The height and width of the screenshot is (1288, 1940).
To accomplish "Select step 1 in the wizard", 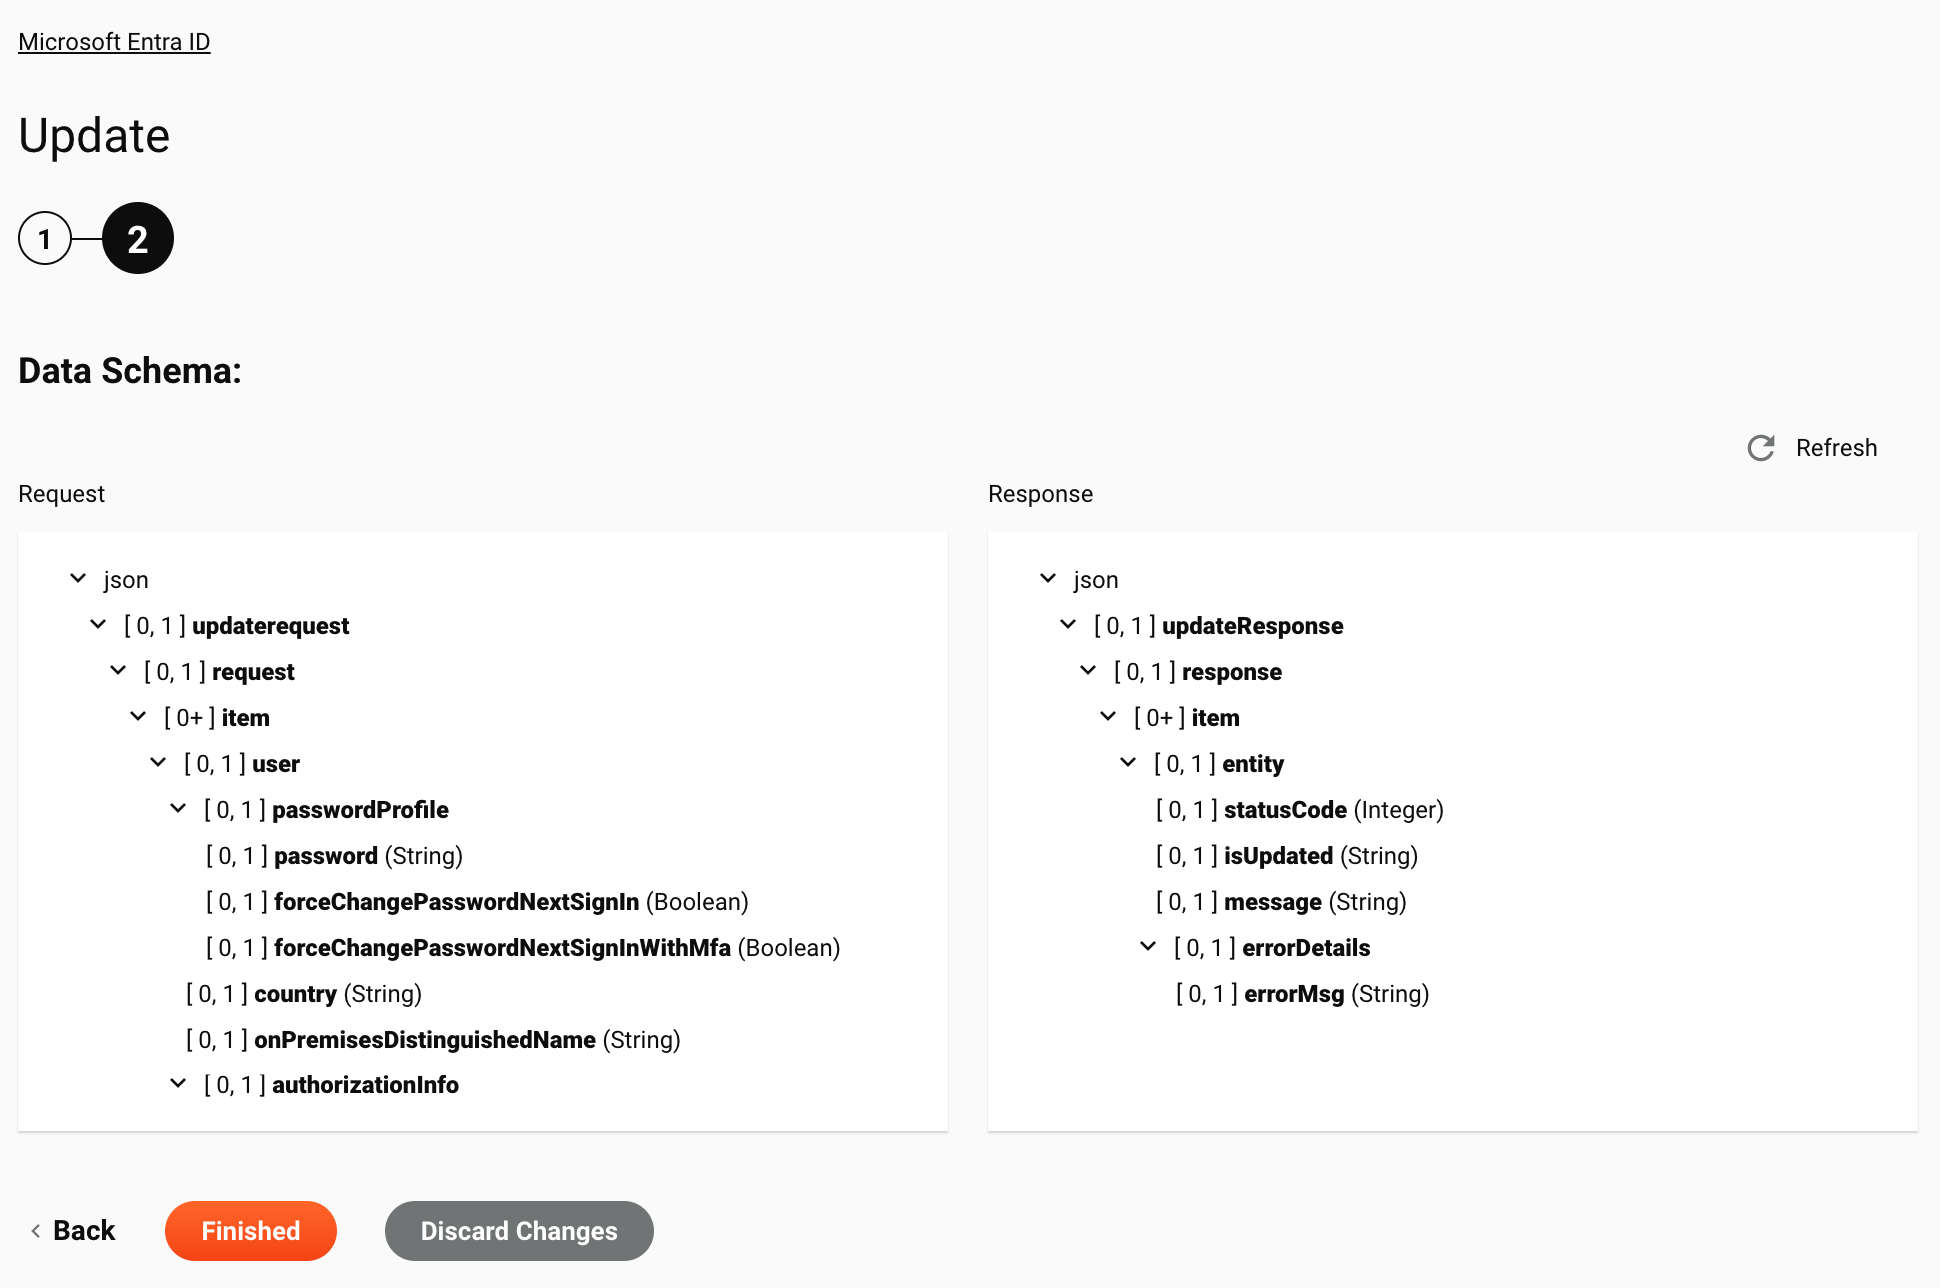I will pos(45,239).
